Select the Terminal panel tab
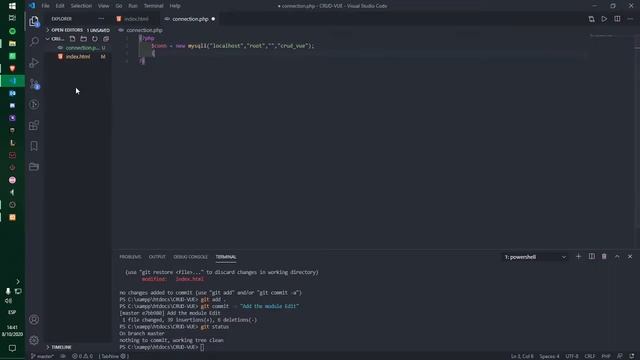 tap(226, 257)
